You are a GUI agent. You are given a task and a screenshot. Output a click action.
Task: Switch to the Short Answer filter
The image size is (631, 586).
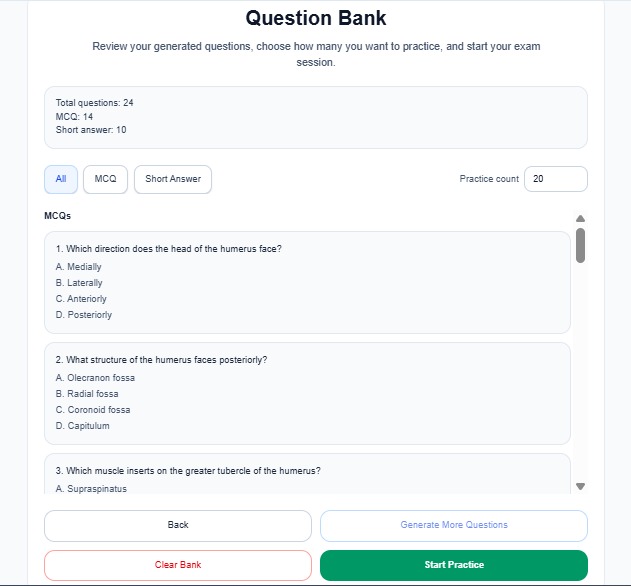pyautogui.click(x=173, y=179)
